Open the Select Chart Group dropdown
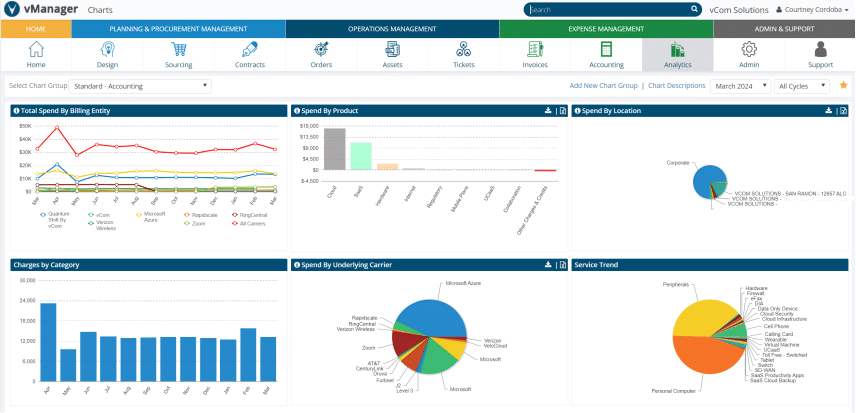The height and width of the screenshot is (413, 856). pyautogui.click(x=140, y=86)
